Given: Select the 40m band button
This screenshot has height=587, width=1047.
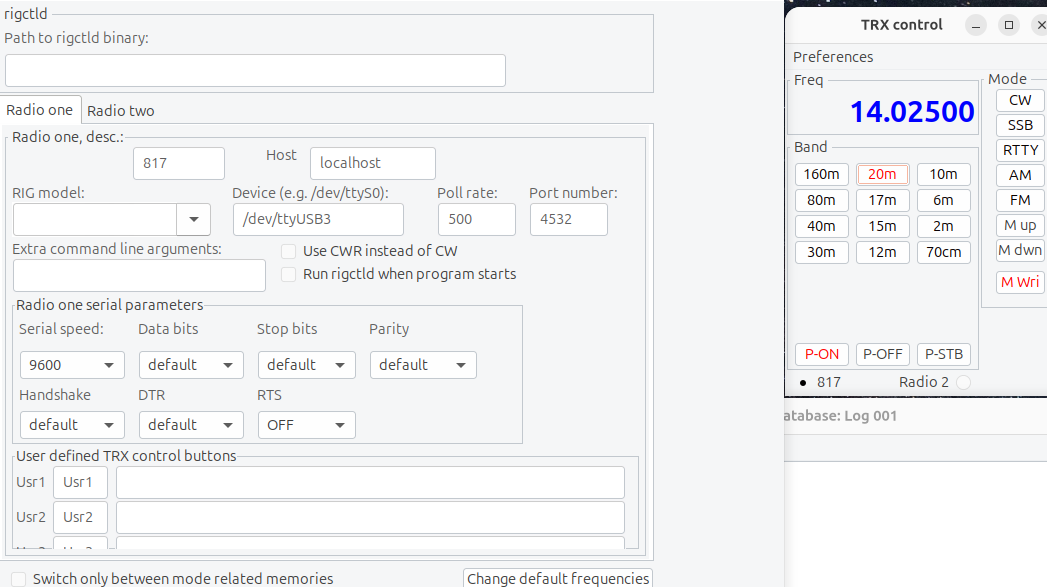Looking at the screenshot, I should coord(821,226).
